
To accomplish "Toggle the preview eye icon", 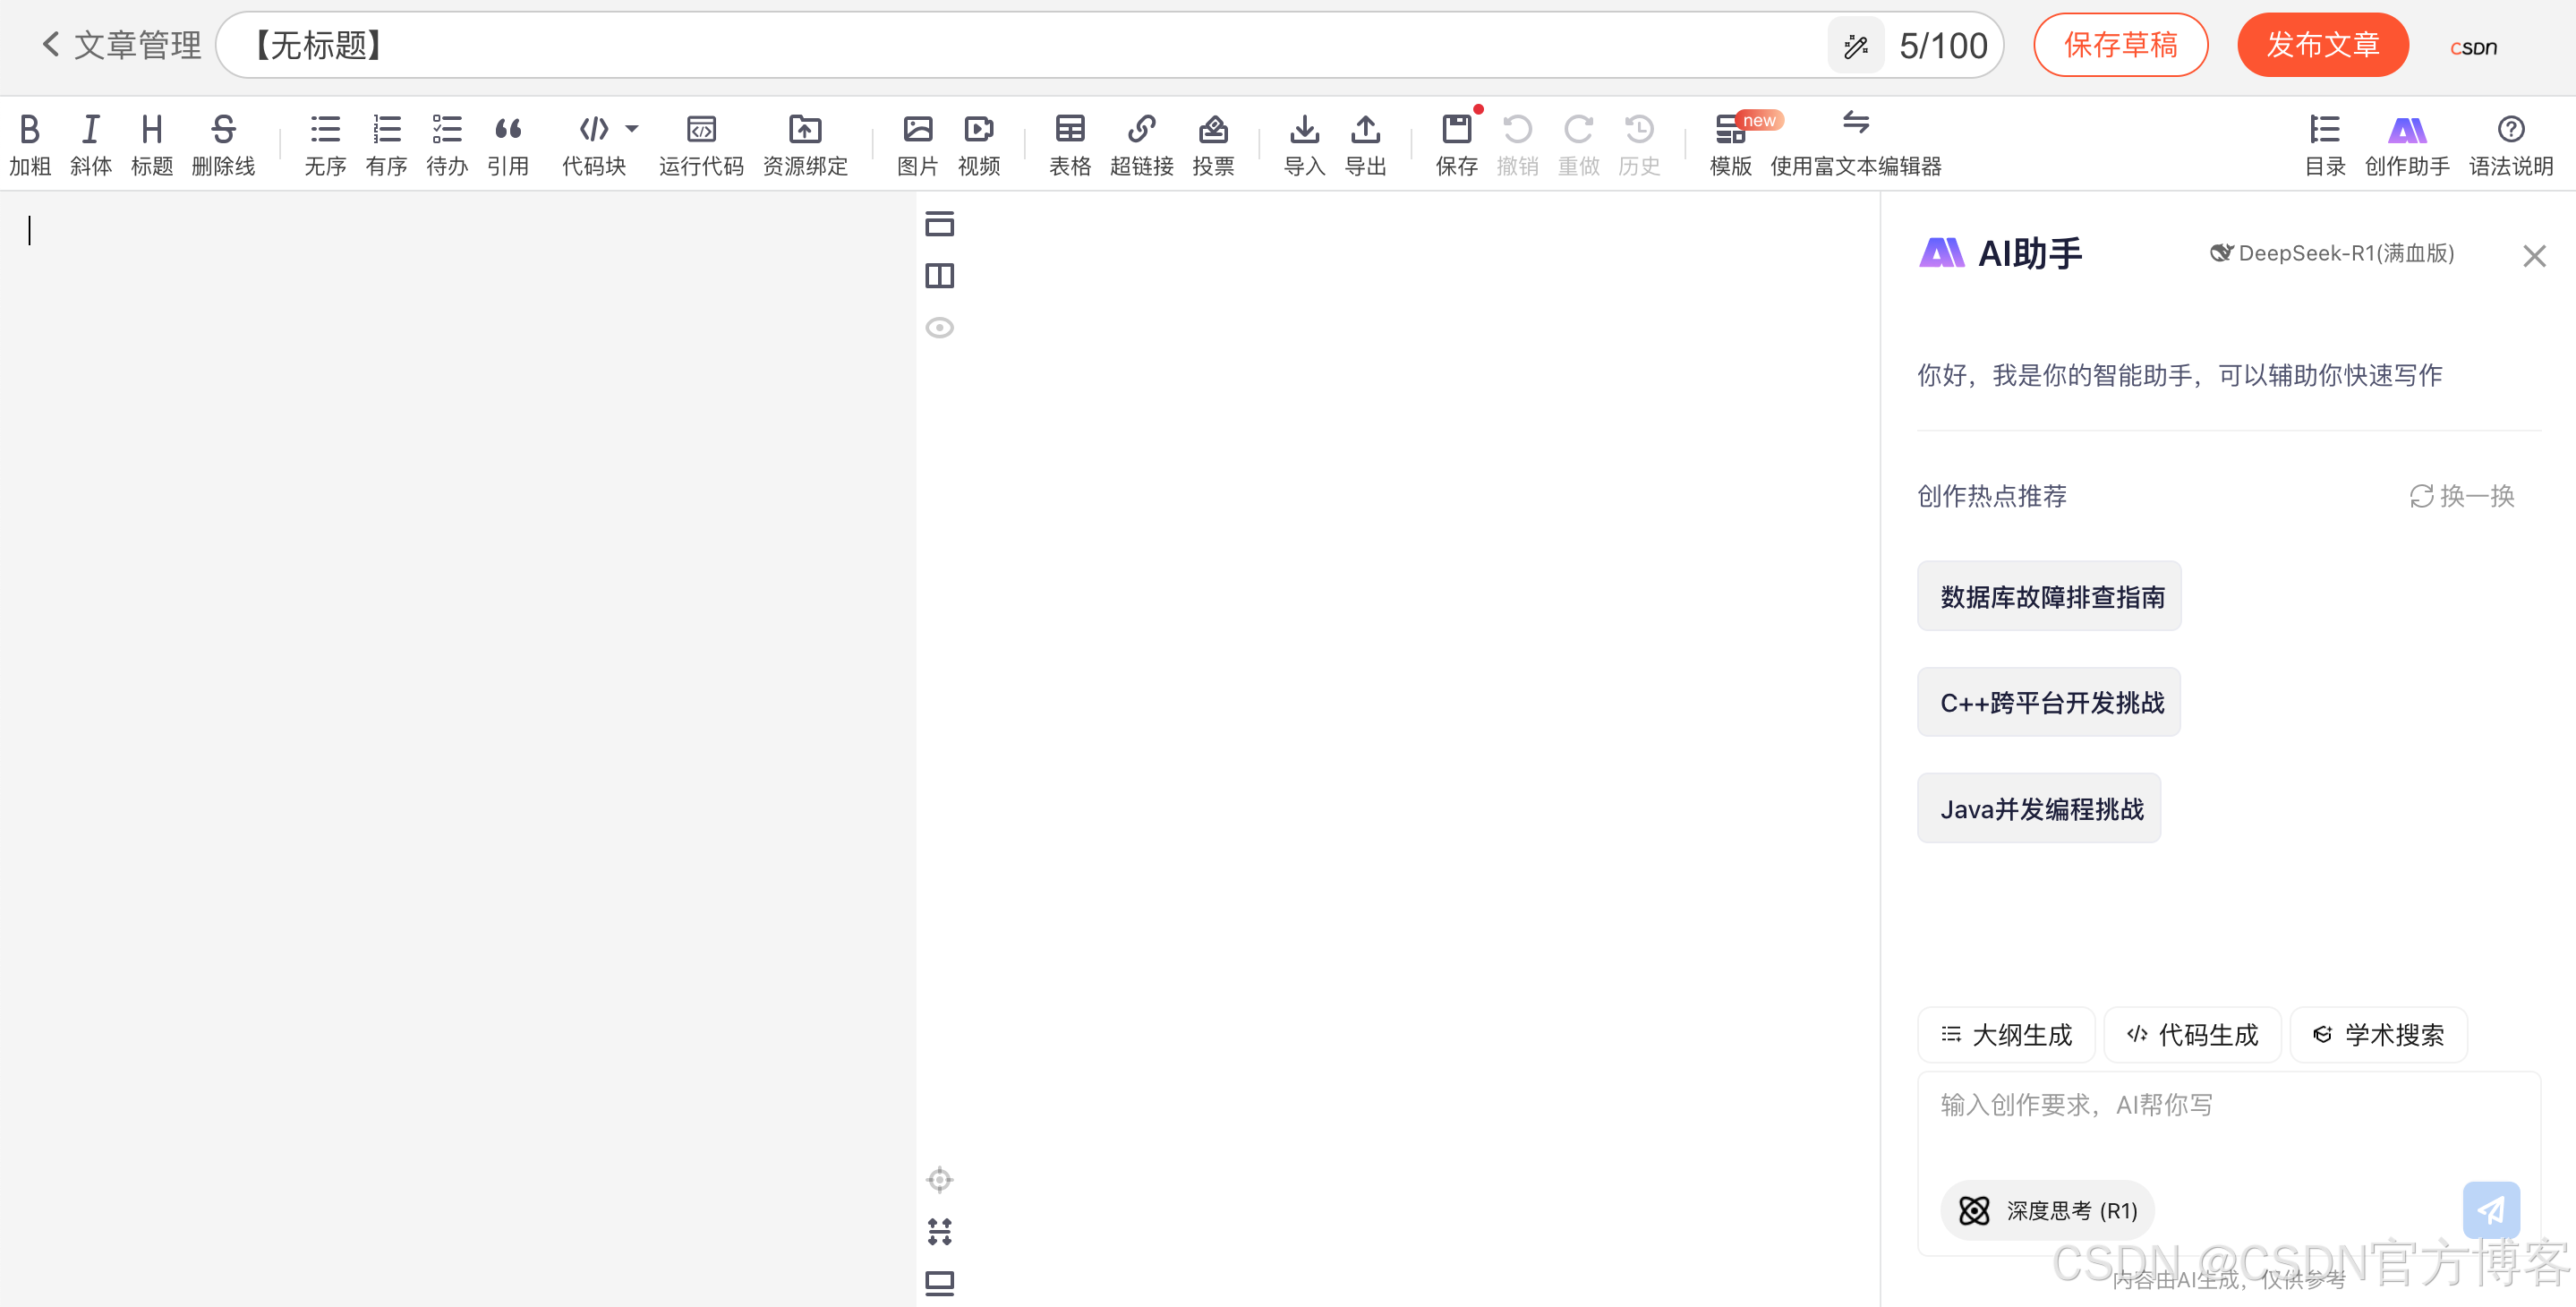I will click(x=939, y=328).
